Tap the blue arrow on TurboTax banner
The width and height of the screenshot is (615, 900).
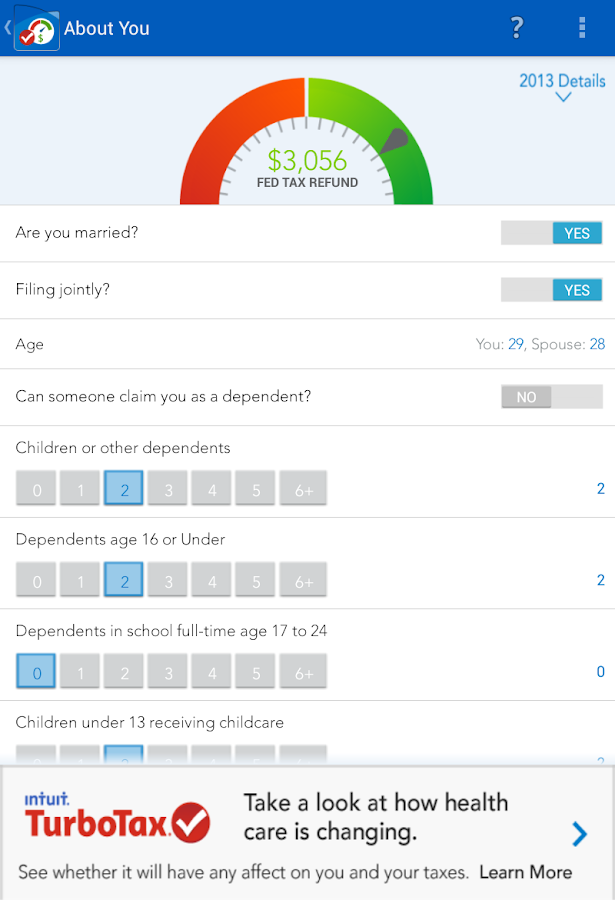[580, 833]
